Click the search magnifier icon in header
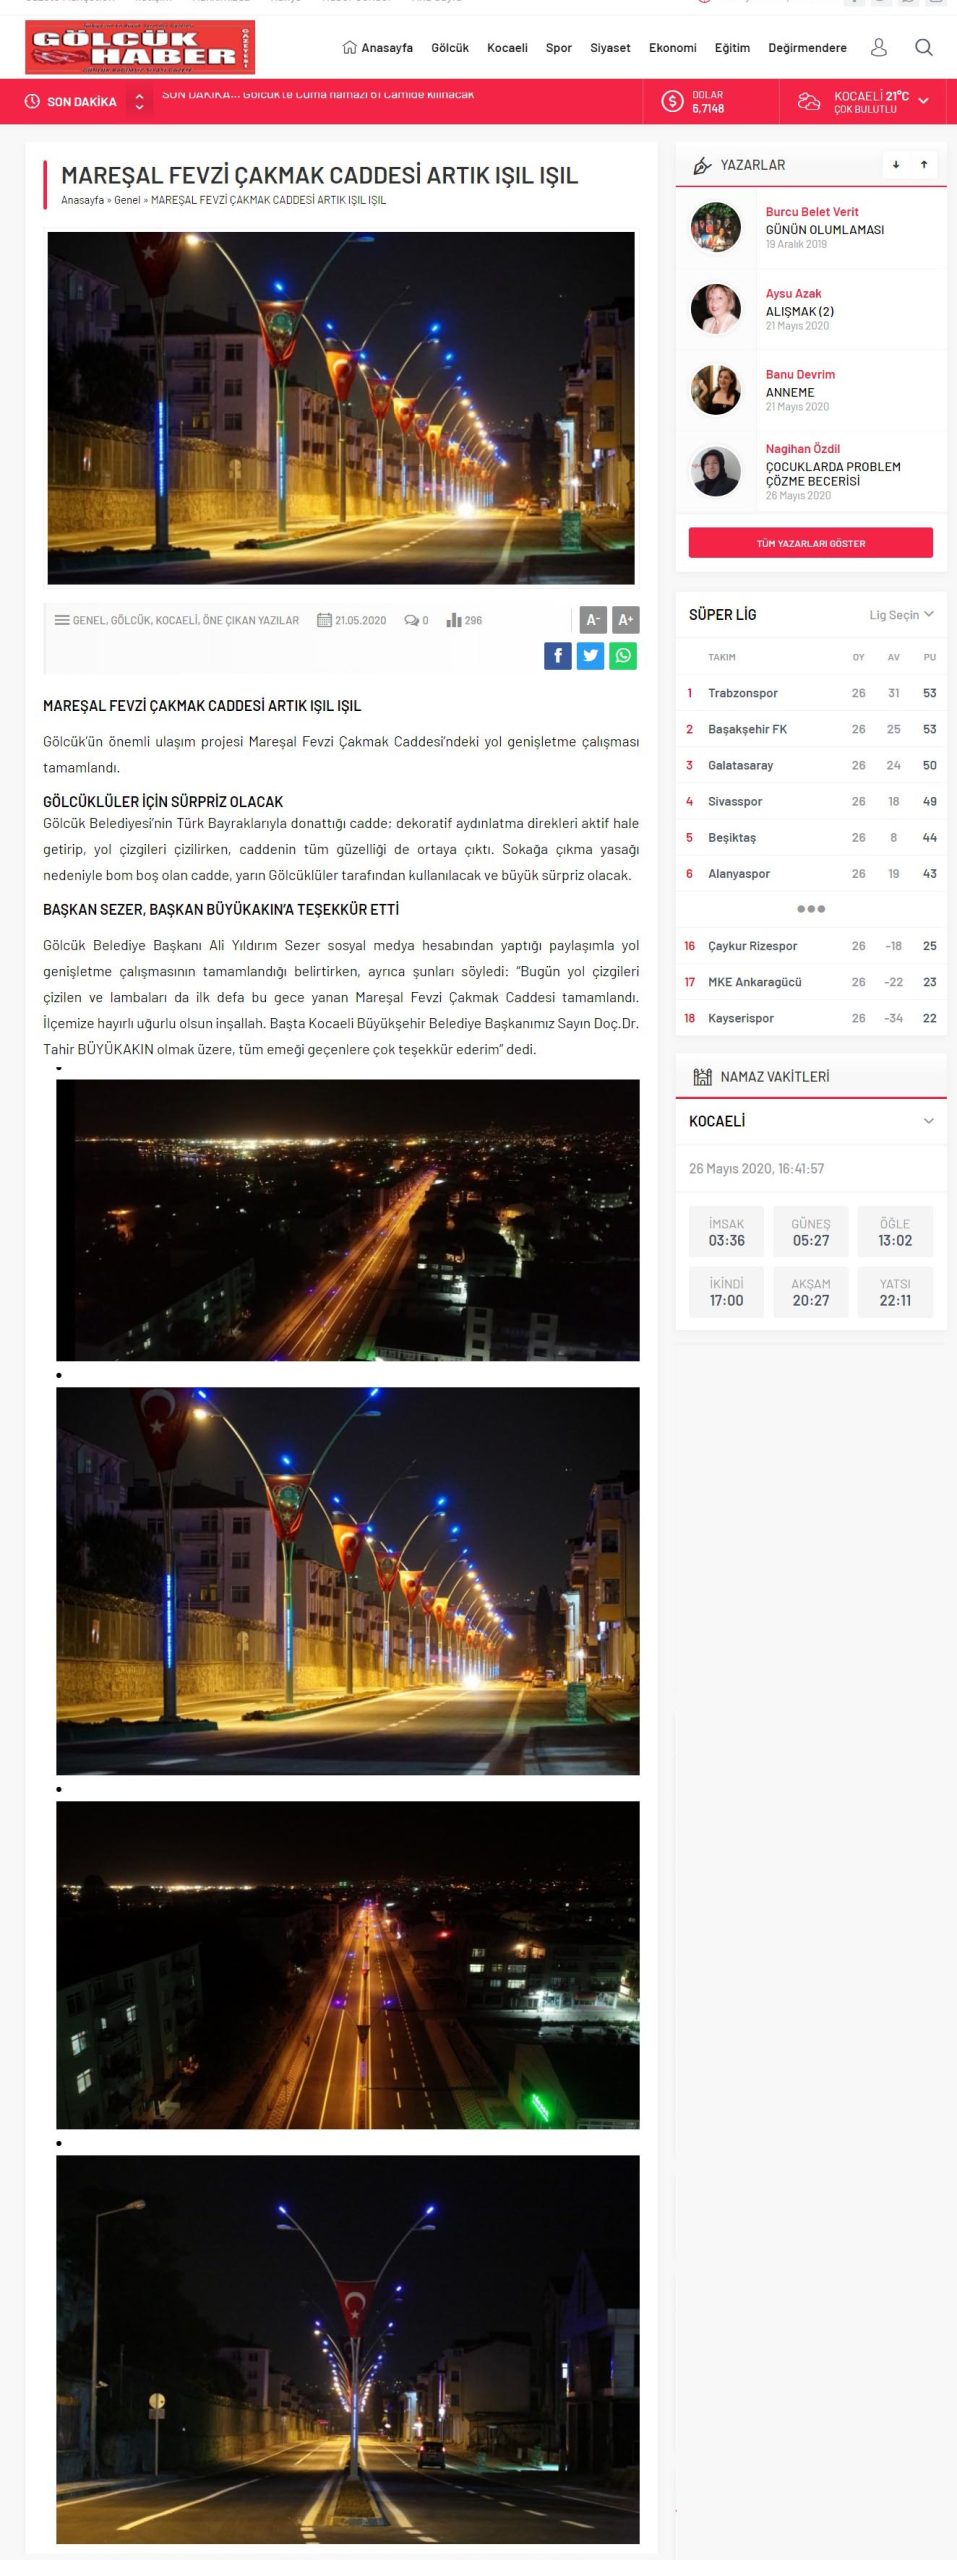This screenshot has width=957, height=2560. coord(923,47)
